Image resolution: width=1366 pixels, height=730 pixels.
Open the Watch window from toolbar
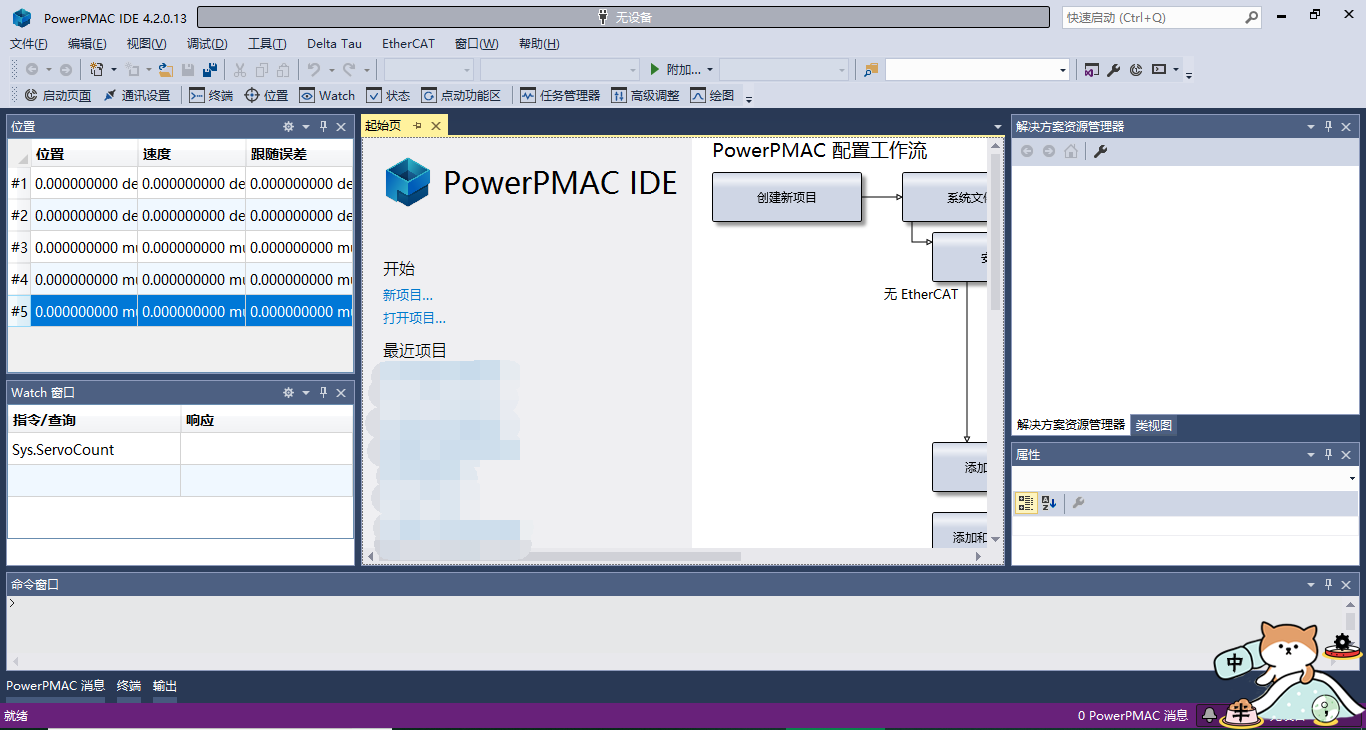coord(327,96)
